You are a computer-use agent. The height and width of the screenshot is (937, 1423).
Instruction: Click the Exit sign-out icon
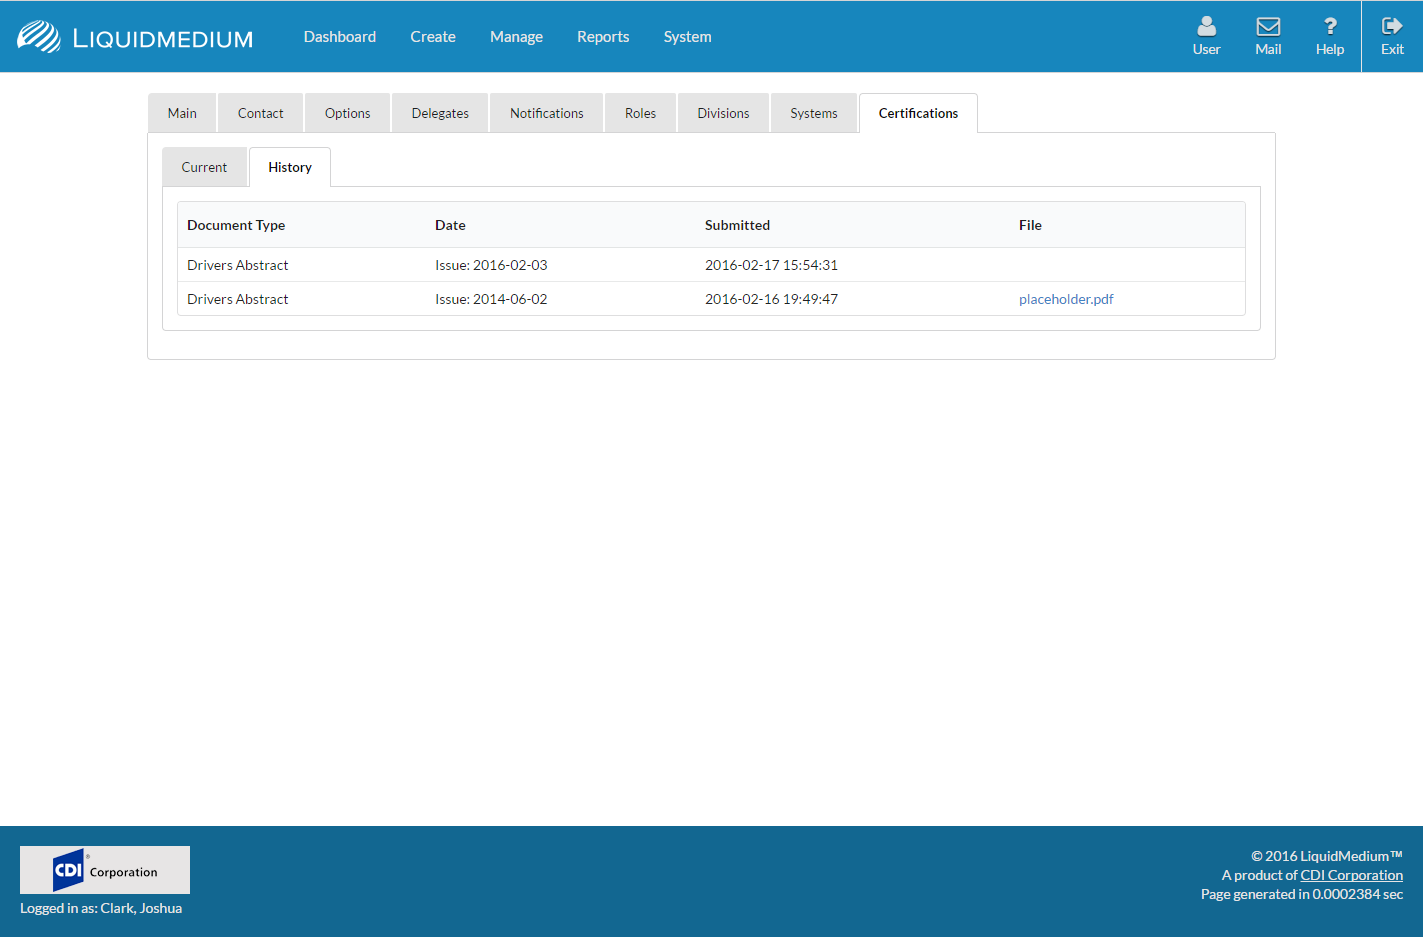[x=1392, y=27]
